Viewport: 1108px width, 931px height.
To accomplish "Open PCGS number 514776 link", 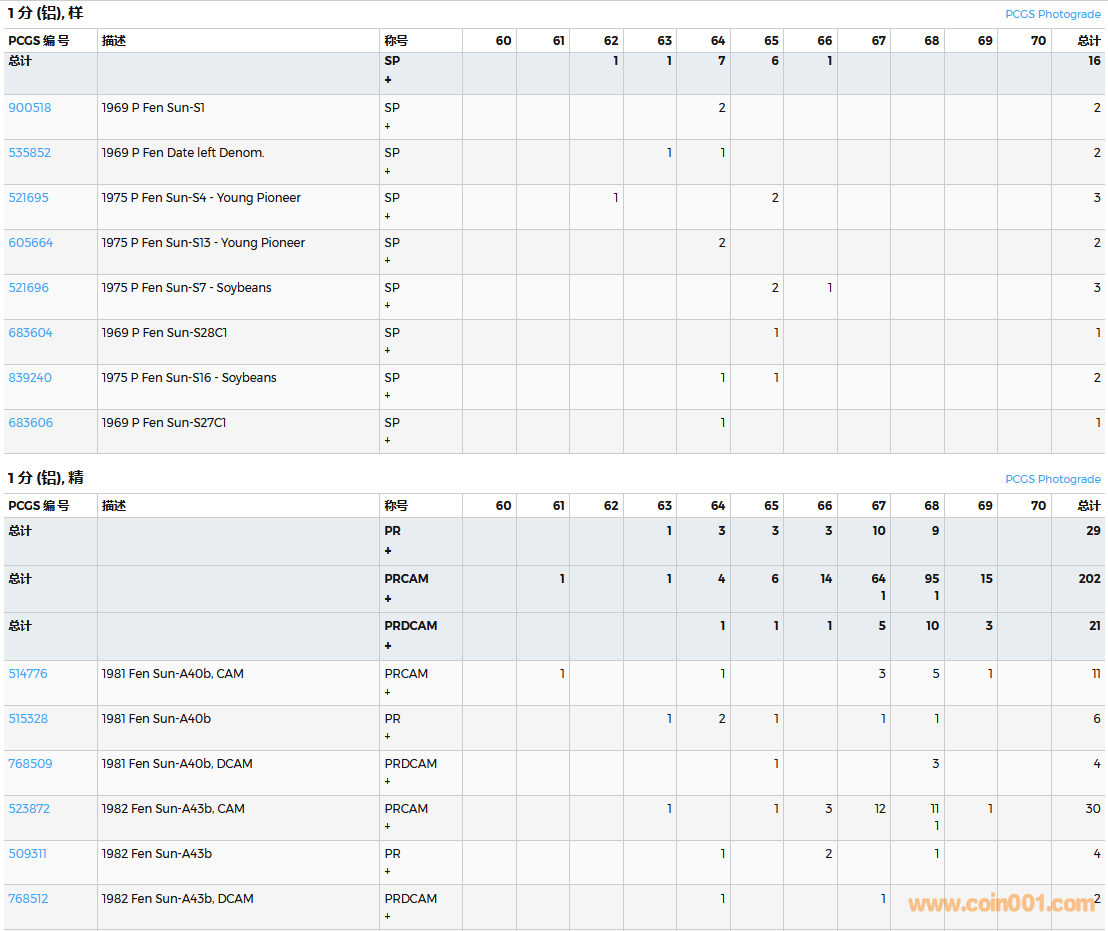I will tap(28, 674).
